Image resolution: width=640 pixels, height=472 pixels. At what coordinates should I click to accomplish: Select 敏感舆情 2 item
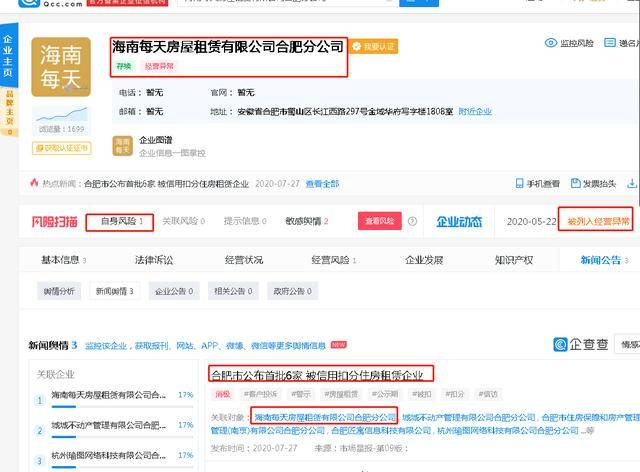click(x=307, y=221)
